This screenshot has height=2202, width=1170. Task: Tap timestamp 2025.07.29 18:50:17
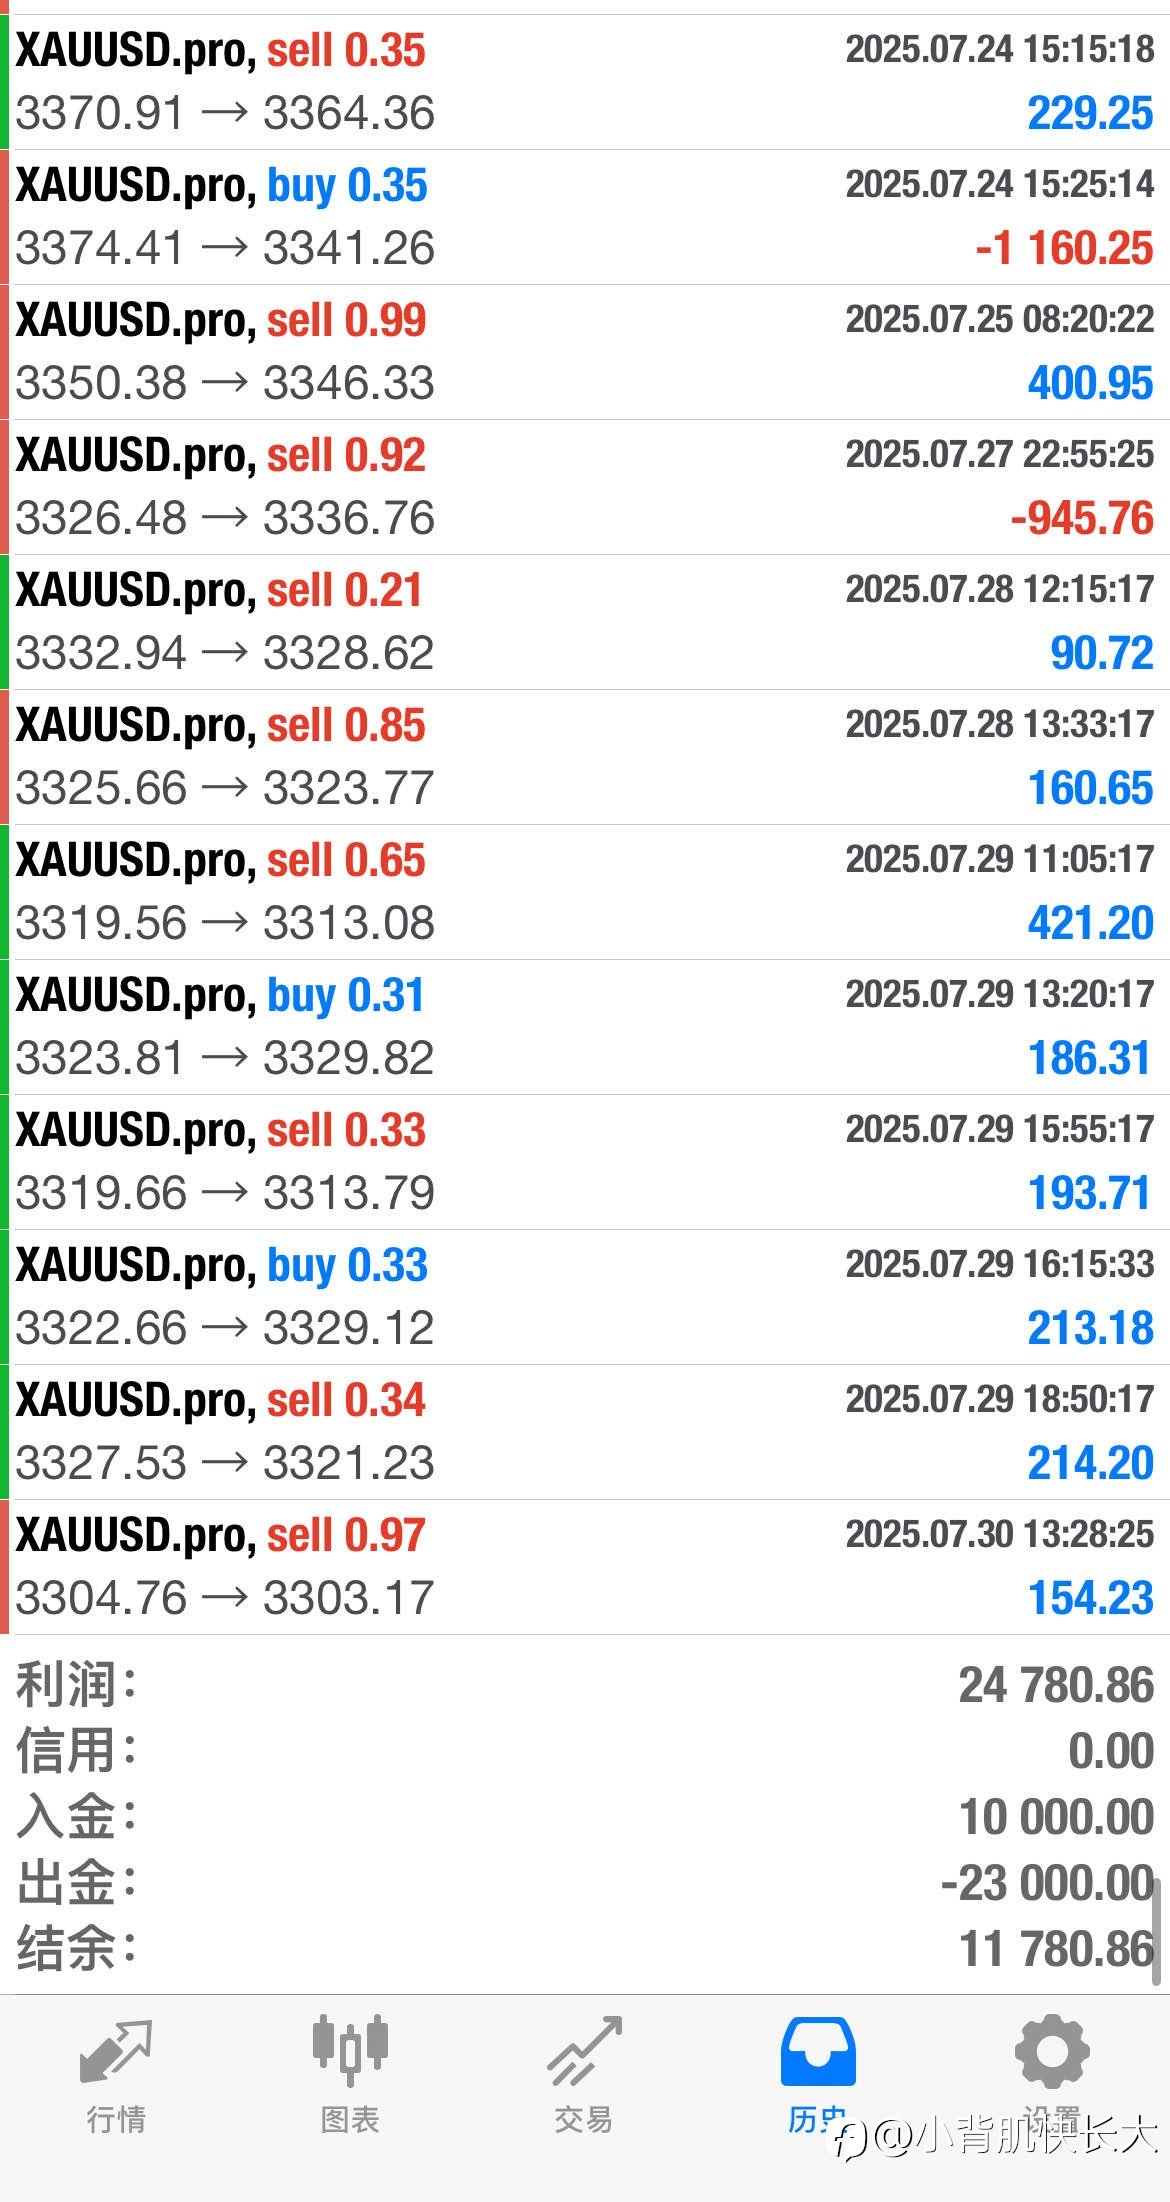coord(1000,1399)
